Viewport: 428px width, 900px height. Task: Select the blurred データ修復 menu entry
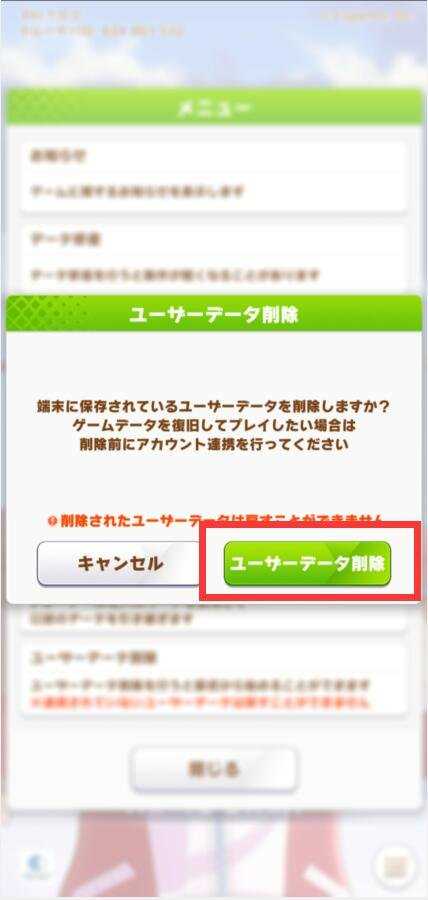pyautogui.click(x=213, y=257)
